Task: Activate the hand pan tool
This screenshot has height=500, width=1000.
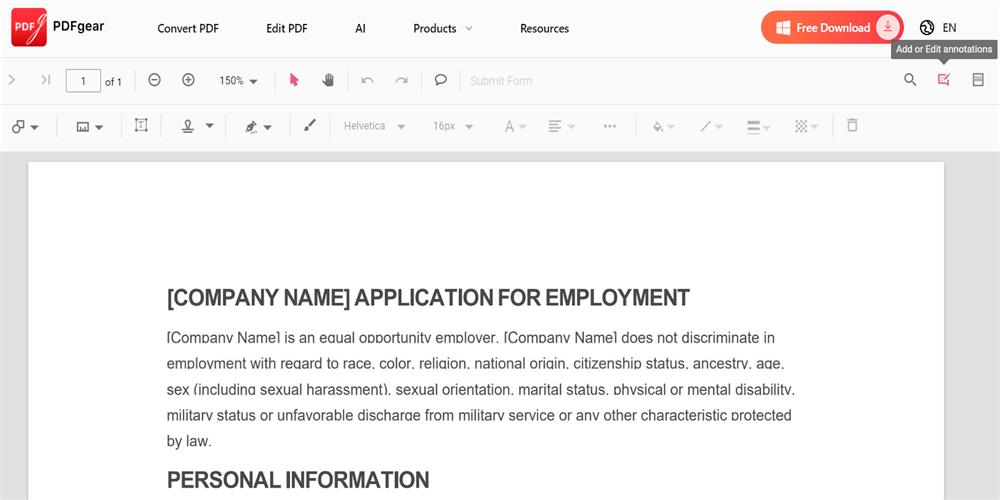Action: (x=328, y=80)
